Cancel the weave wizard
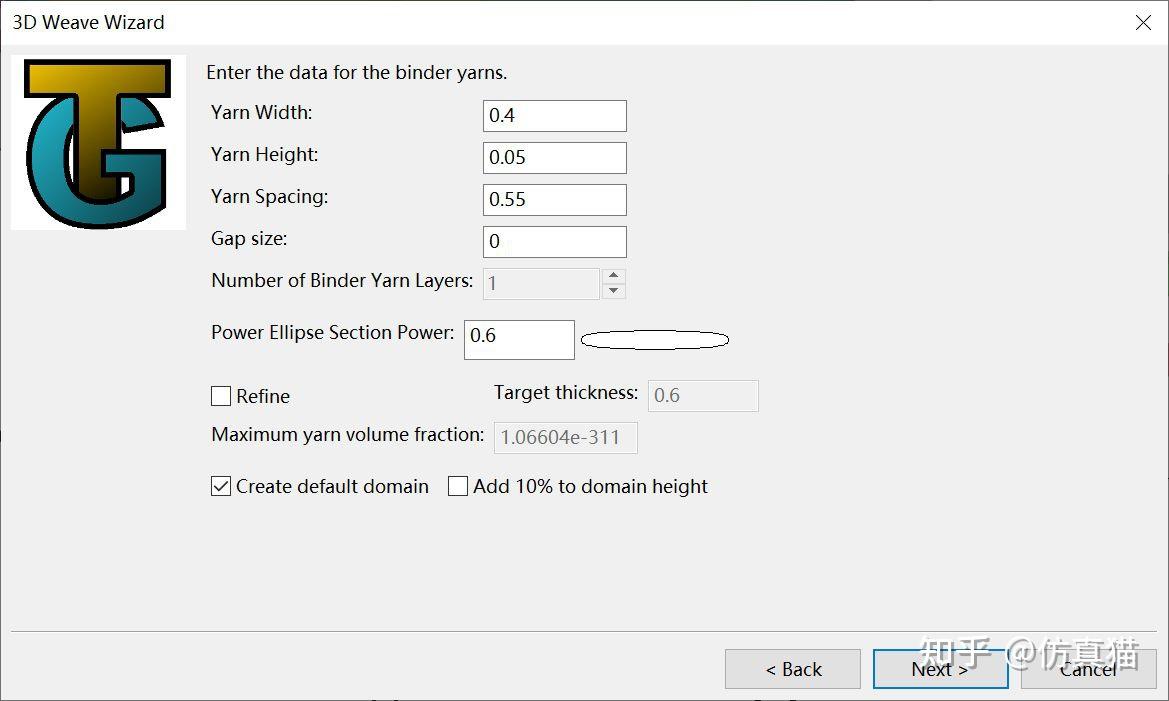 coord(1088,669)
